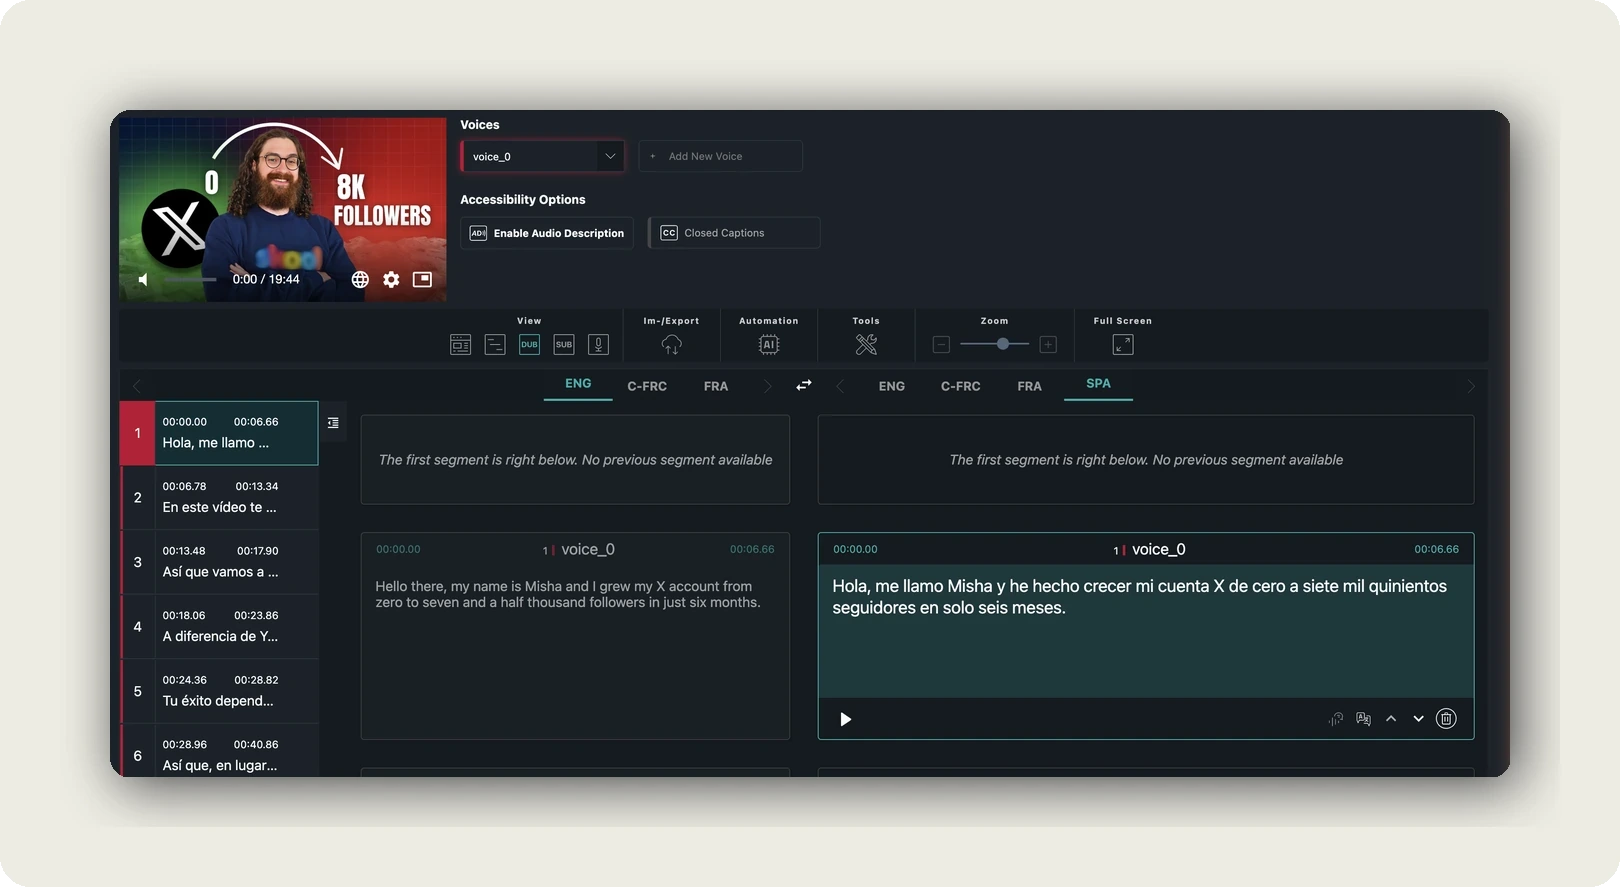Screen dimensions: 1620x887
Task: Select the right ENG language tab
Action: (x=892, y=386)
